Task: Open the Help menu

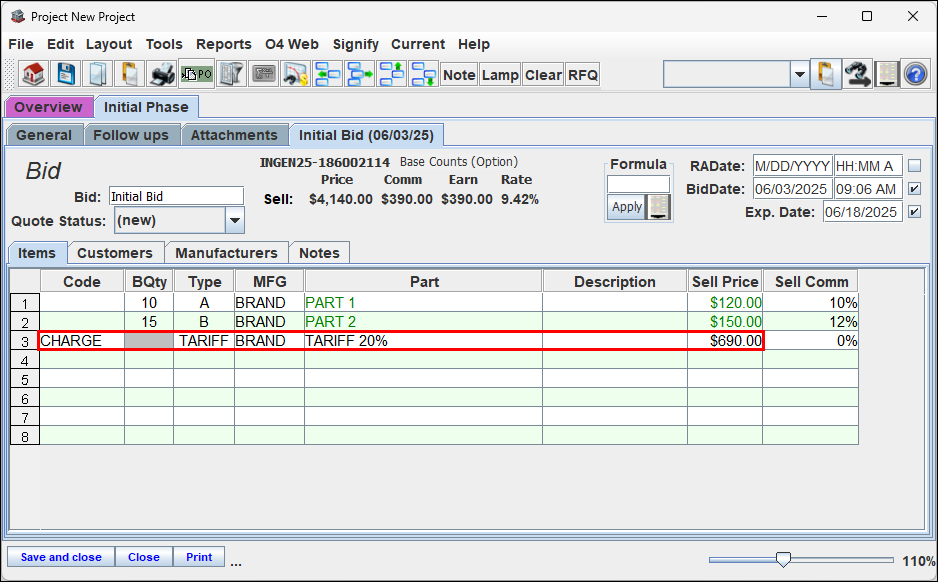Action: (x=474, y=44)
